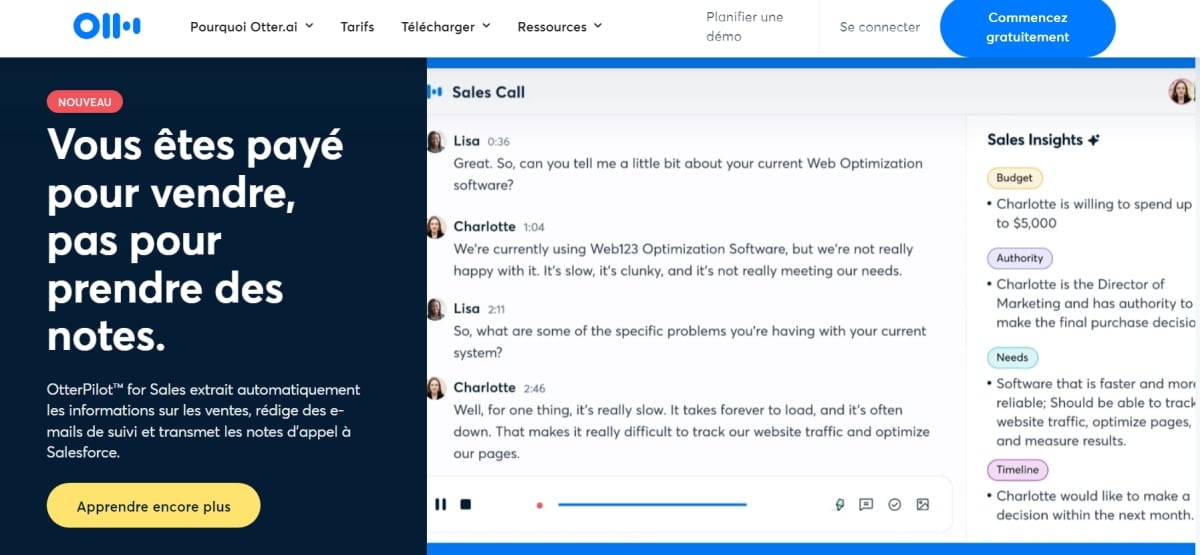Select the Budget tag

tap(1015, 178)
